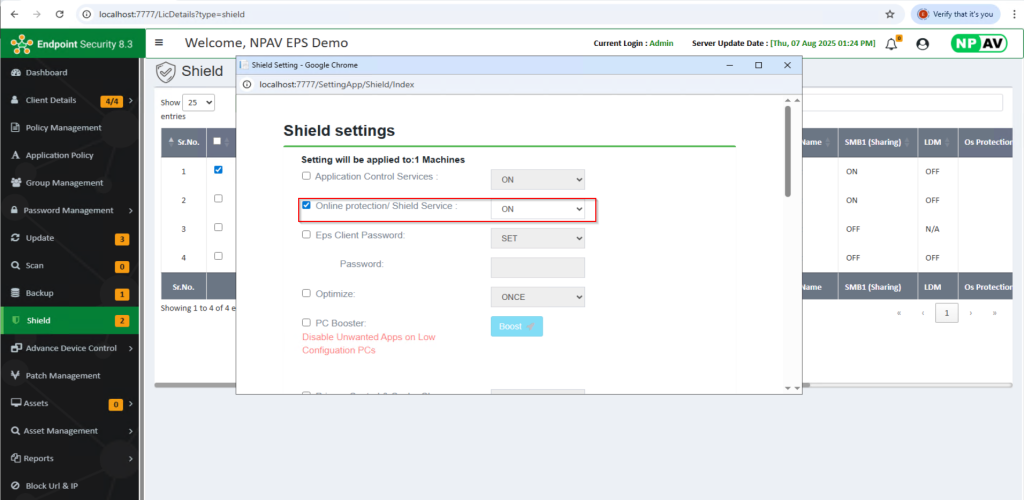Reload the page in browser
1024x500 pixels.
point(60,14)
